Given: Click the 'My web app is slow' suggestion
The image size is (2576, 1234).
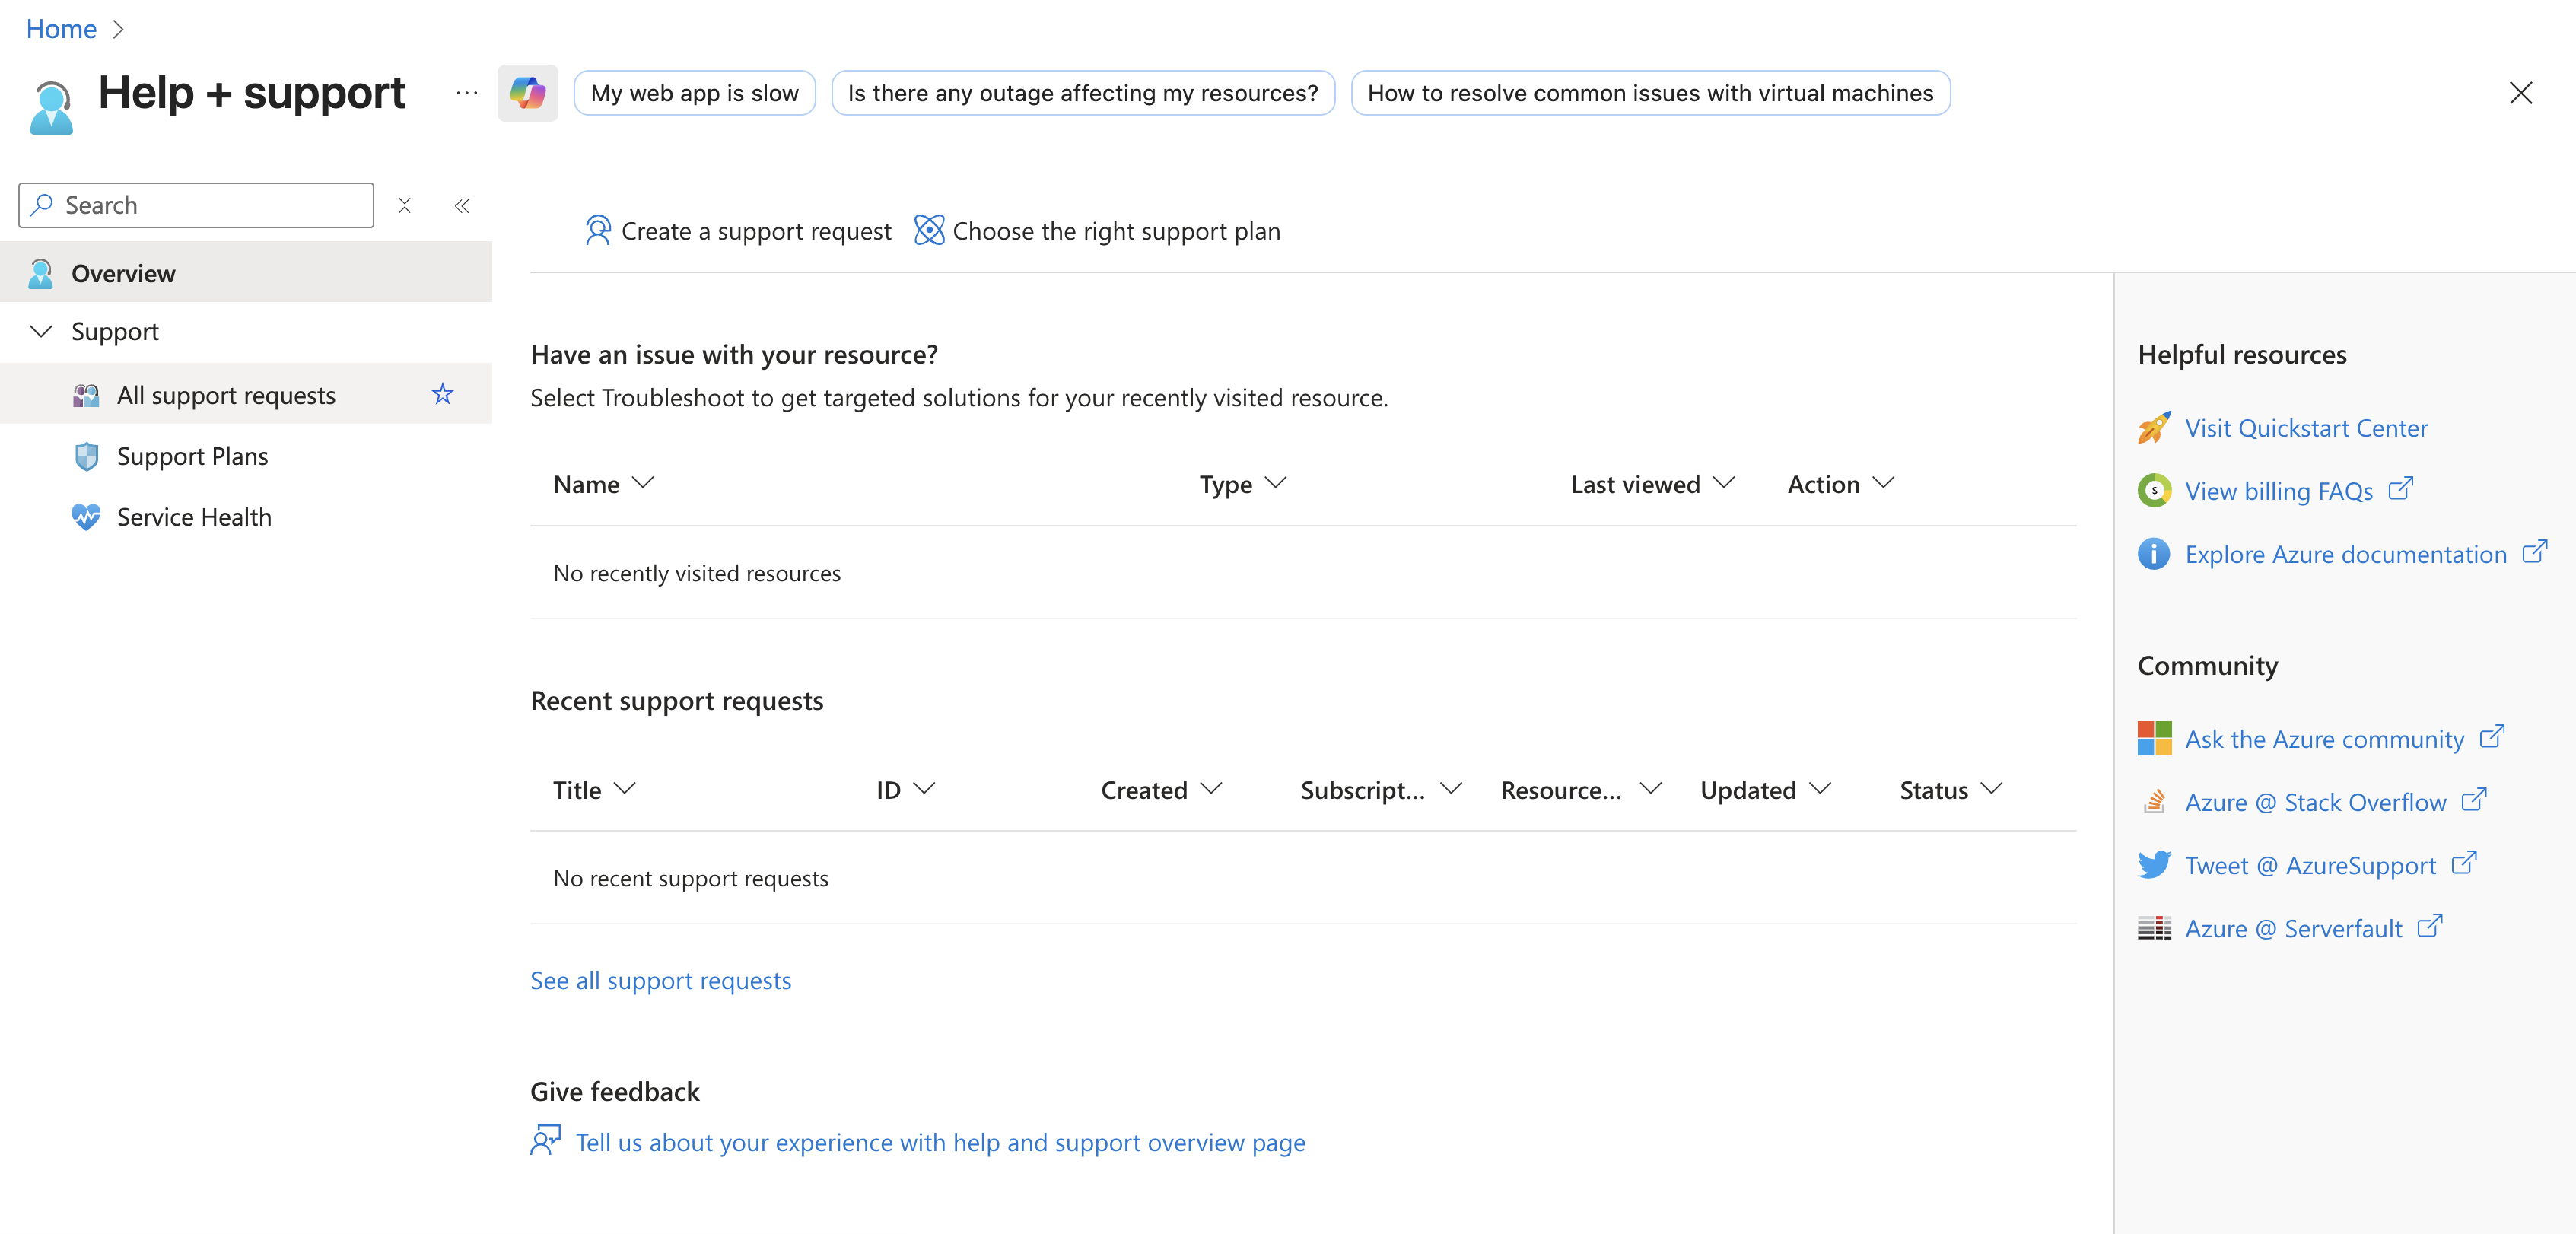Looking at the screenshot, I should pos(694,93).
